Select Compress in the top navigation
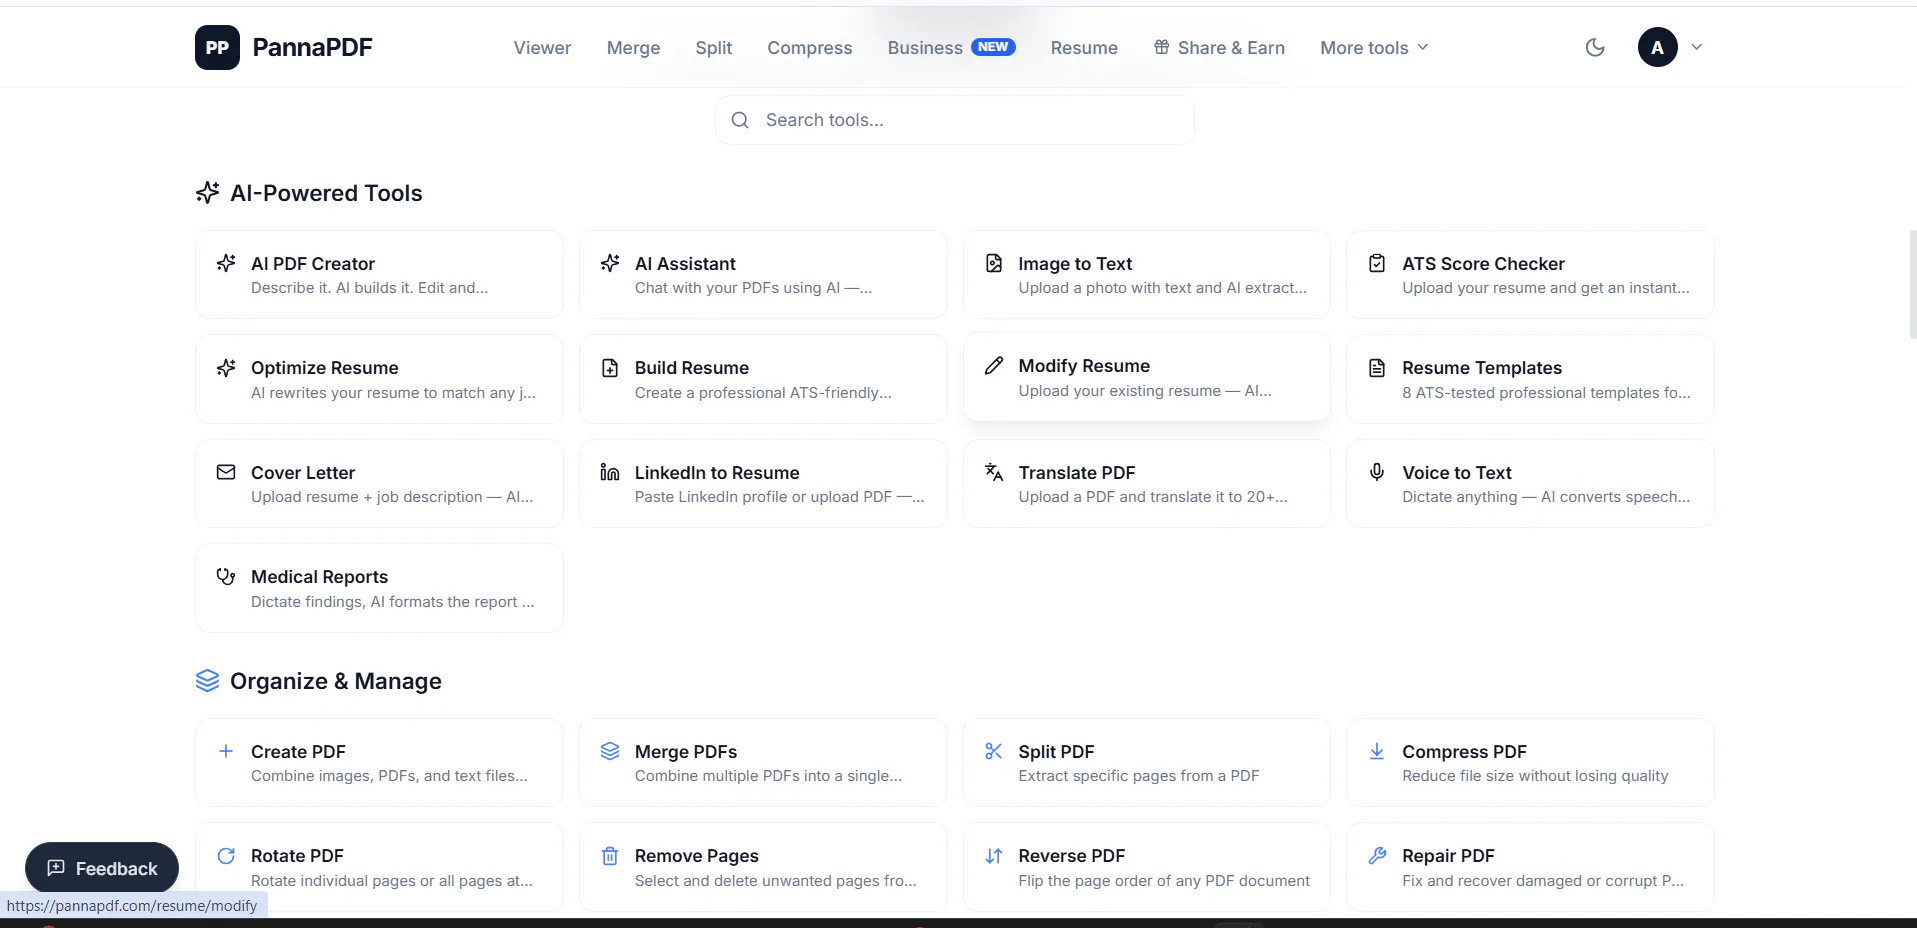1917x928 pixels. pos(809,48)
